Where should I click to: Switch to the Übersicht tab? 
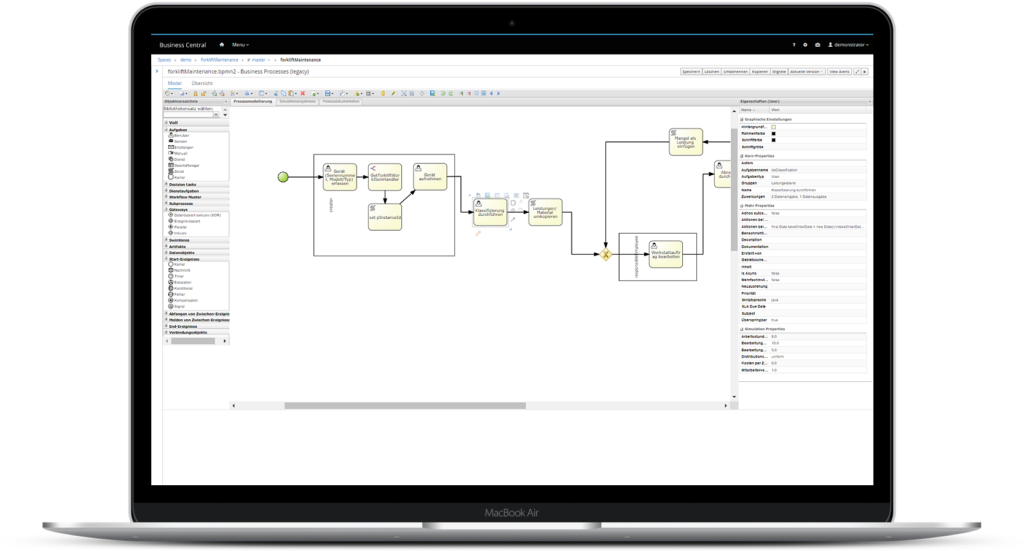click(x=203, y=83)
